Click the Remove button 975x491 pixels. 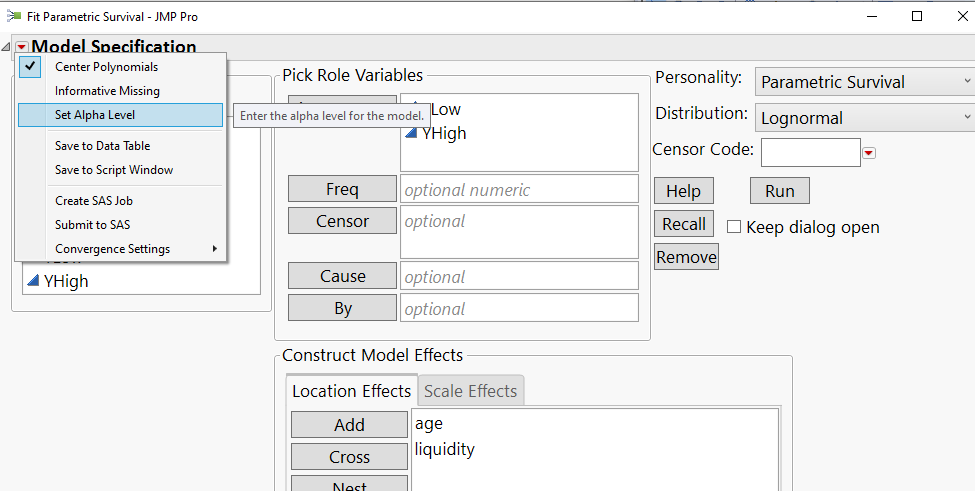point(686,257)
